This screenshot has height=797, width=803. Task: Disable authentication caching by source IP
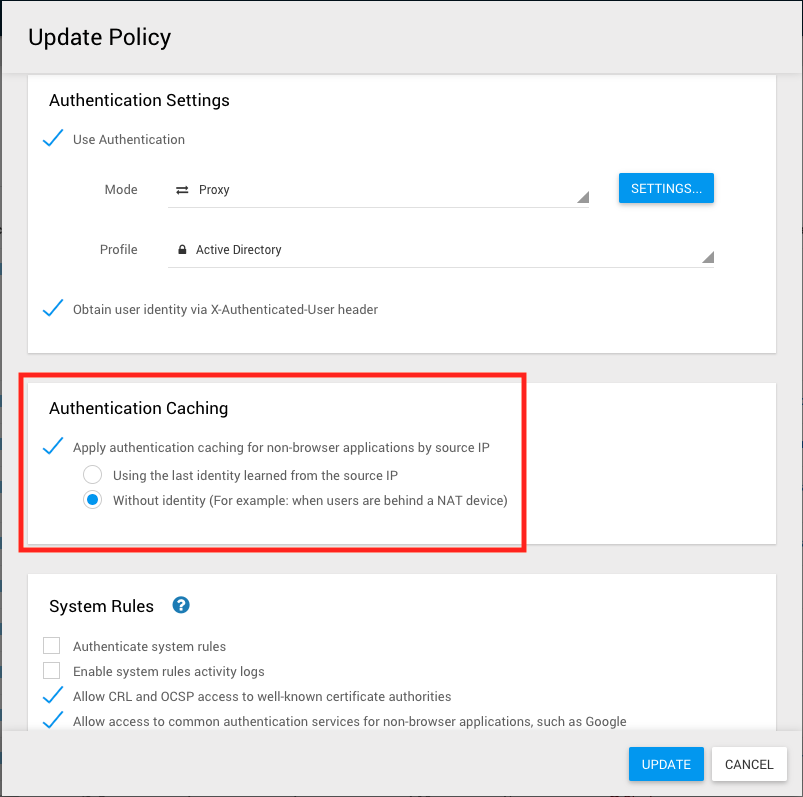coord(54,447)
